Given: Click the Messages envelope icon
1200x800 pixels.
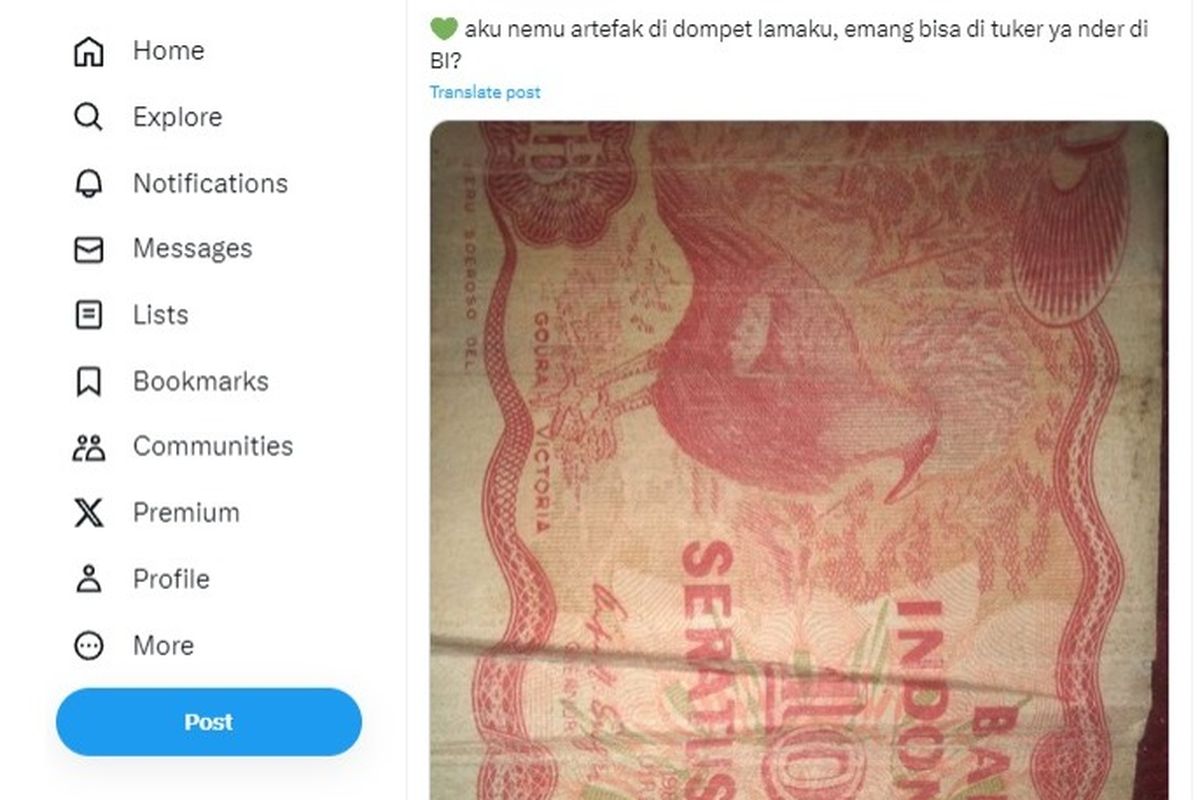Looking at the screenshot, I should click(89, 249).
